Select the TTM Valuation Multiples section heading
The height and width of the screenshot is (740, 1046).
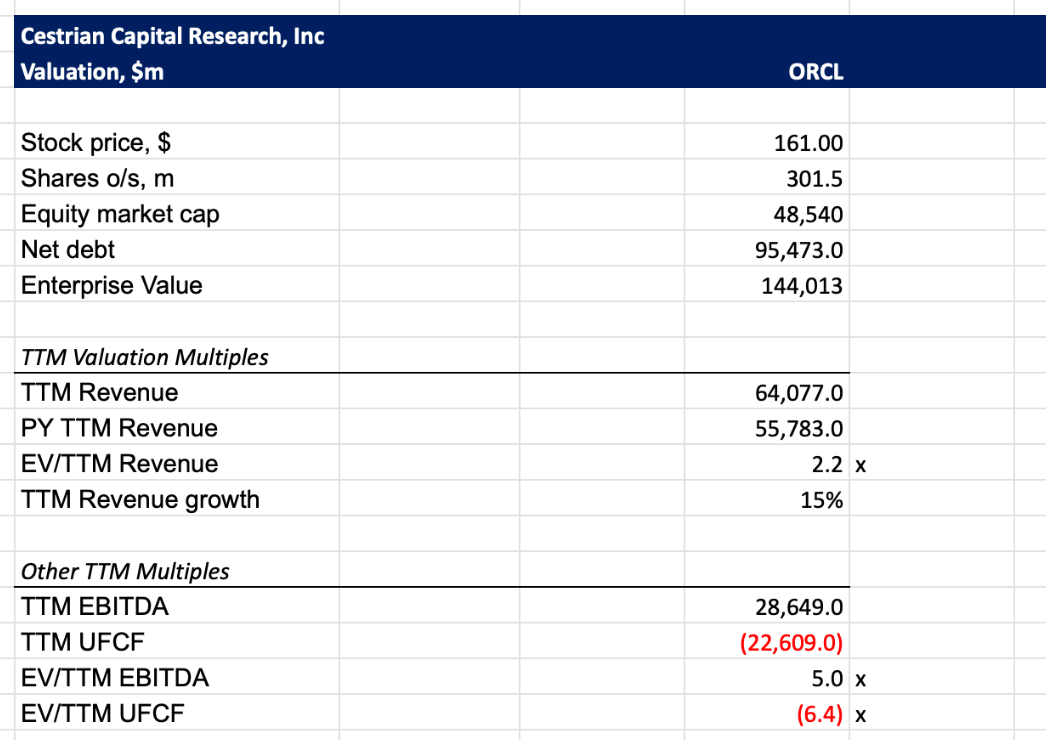[144, 357]
